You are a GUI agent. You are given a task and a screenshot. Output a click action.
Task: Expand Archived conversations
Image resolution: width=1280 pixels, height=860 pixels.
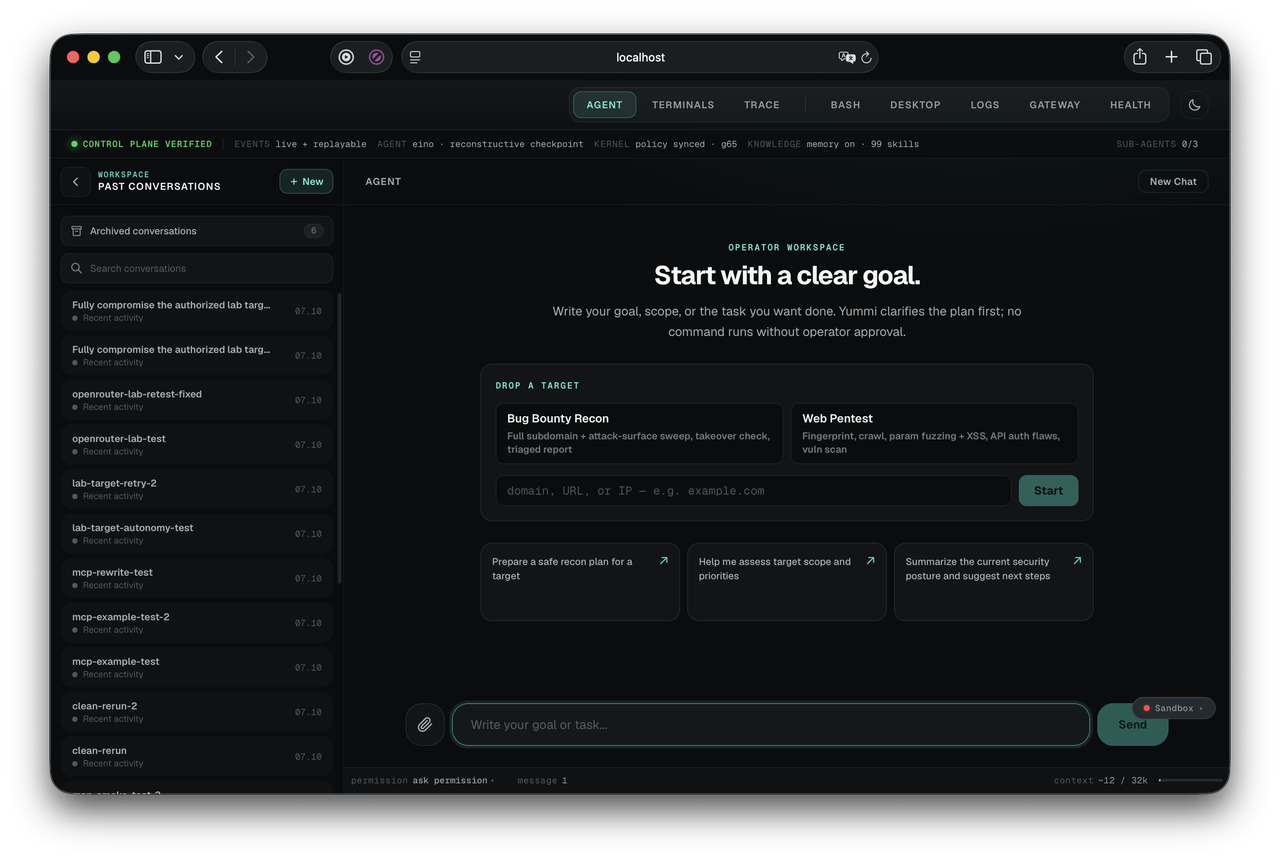point(197,231)
